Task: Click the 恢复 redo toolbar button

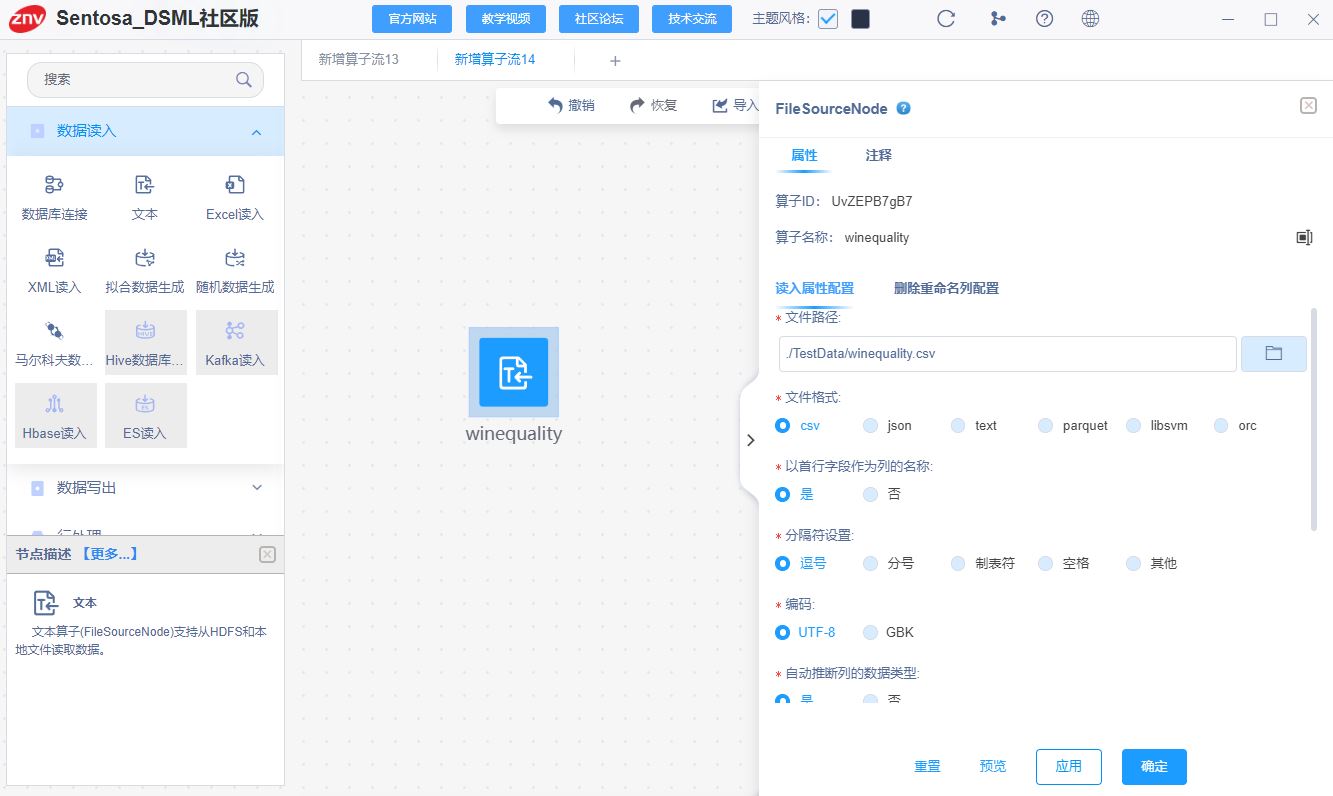Action: (x=653, y=105)
